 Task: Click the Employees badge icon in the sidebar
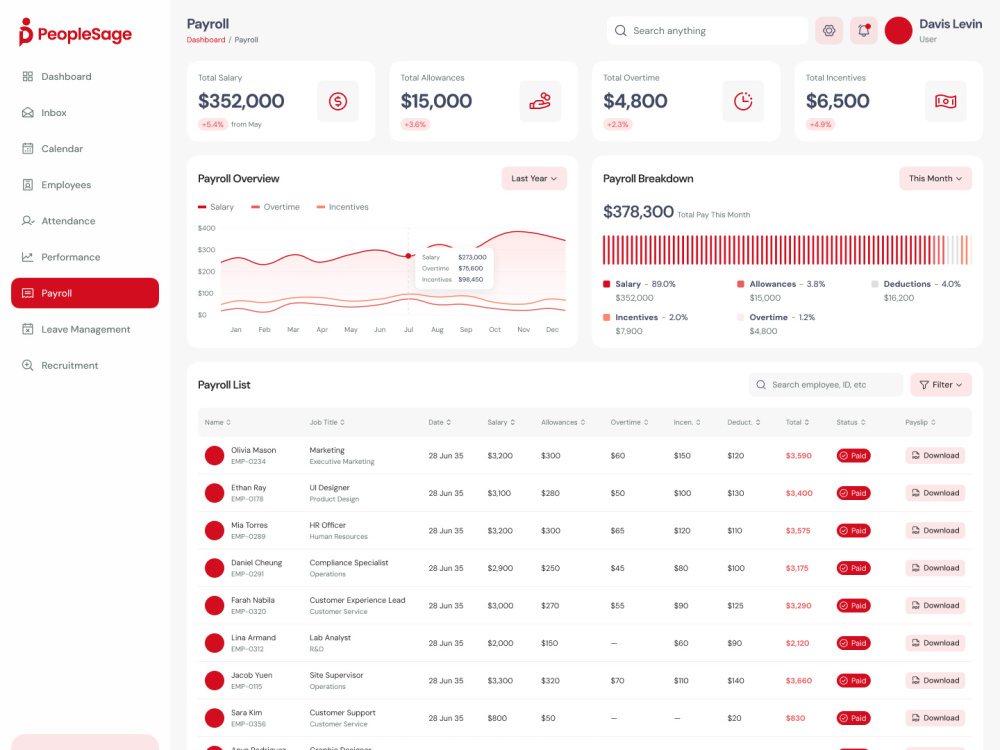pos(27,185)
